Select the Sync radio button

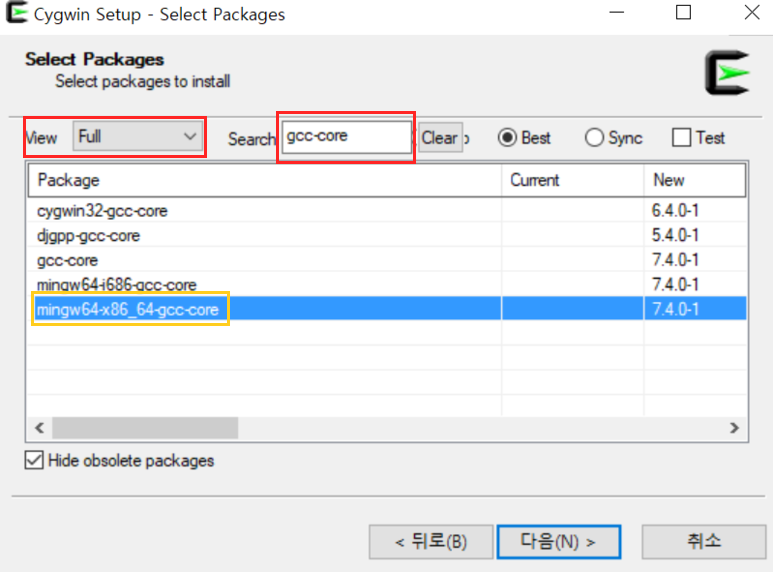pos(613,138)
